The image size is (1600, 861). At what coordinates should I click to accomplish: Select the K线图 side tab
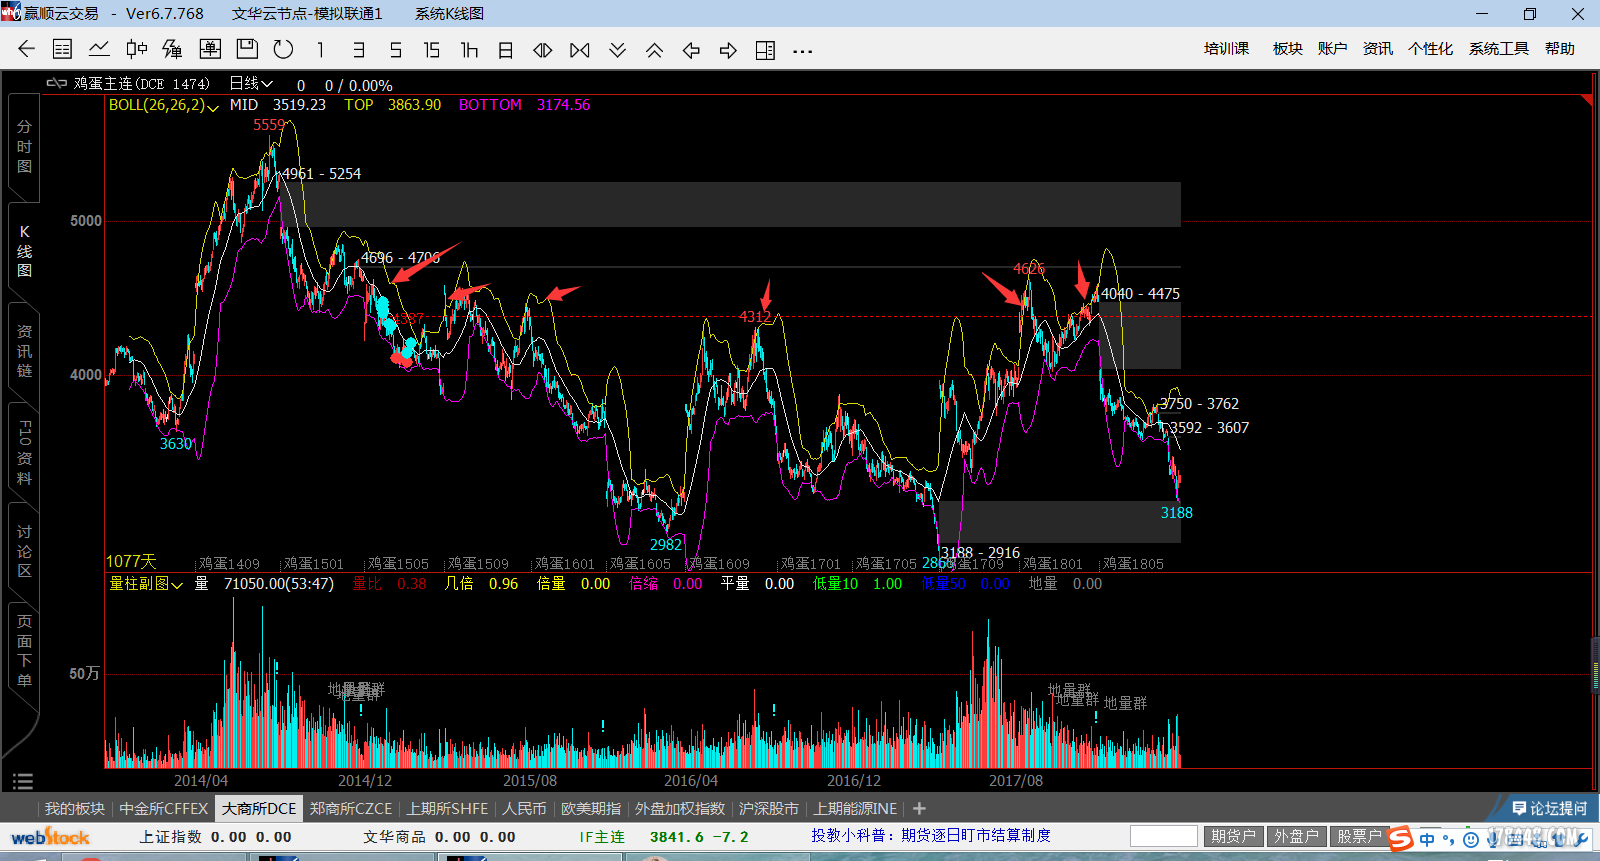[x=24, y=251]
